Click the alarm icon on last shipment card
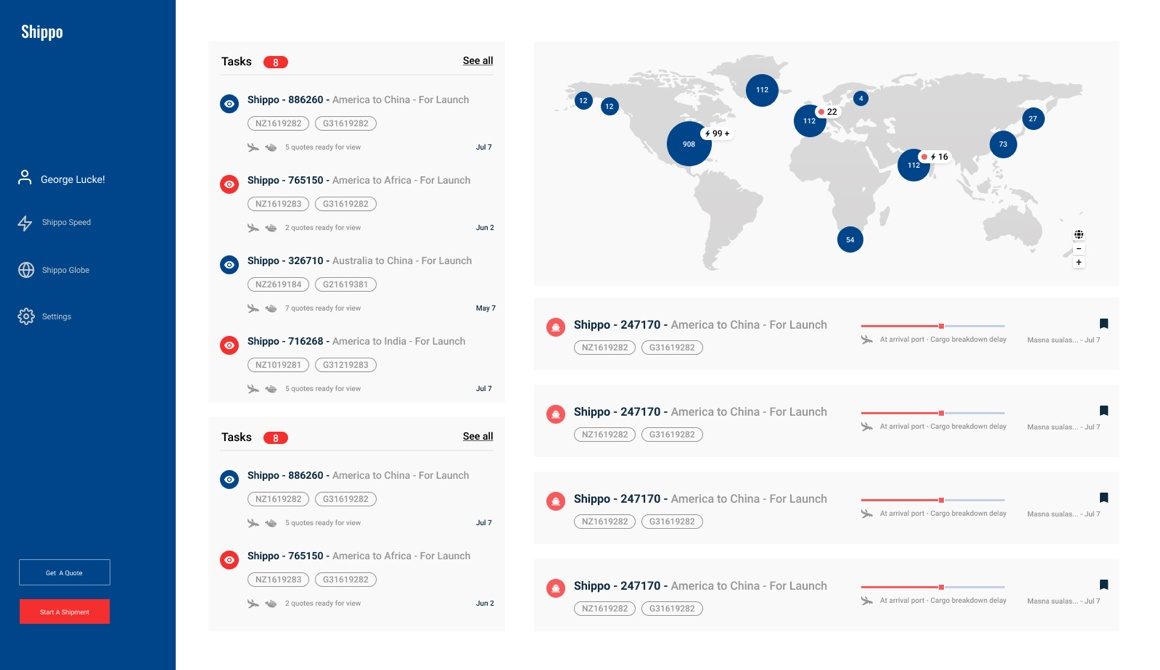Viewport: 1160px width, 670px height. click(x=555, y=588)
